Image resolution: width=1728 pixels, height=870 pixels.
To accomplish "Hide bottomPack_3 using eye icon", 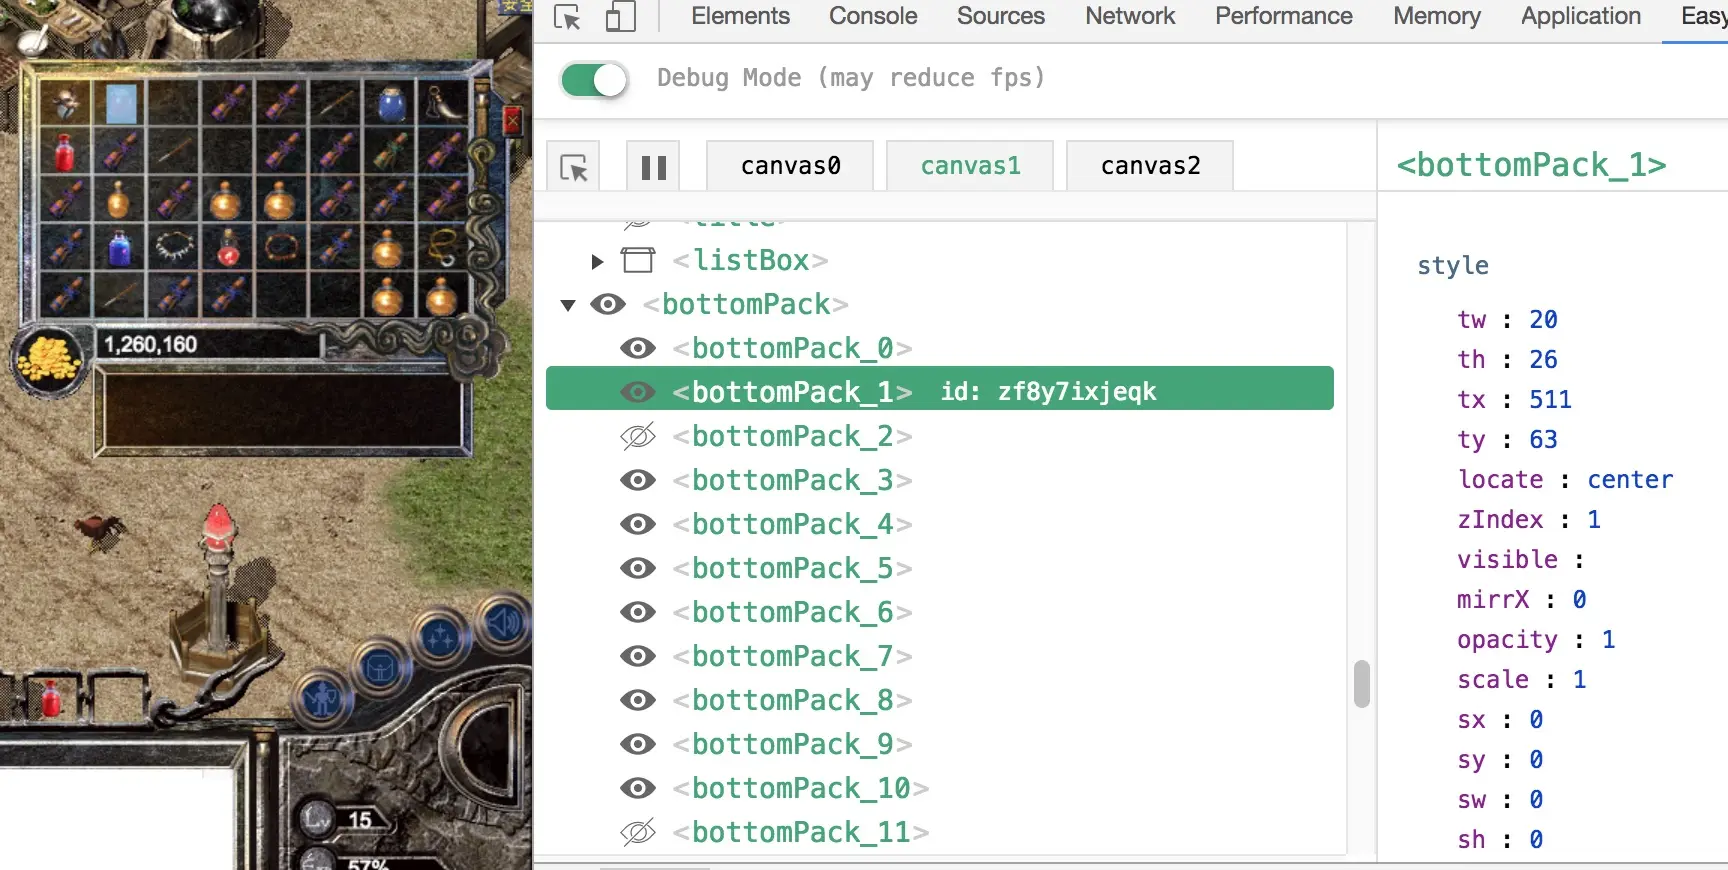I will pyautogui.click(x=638, y=480).
